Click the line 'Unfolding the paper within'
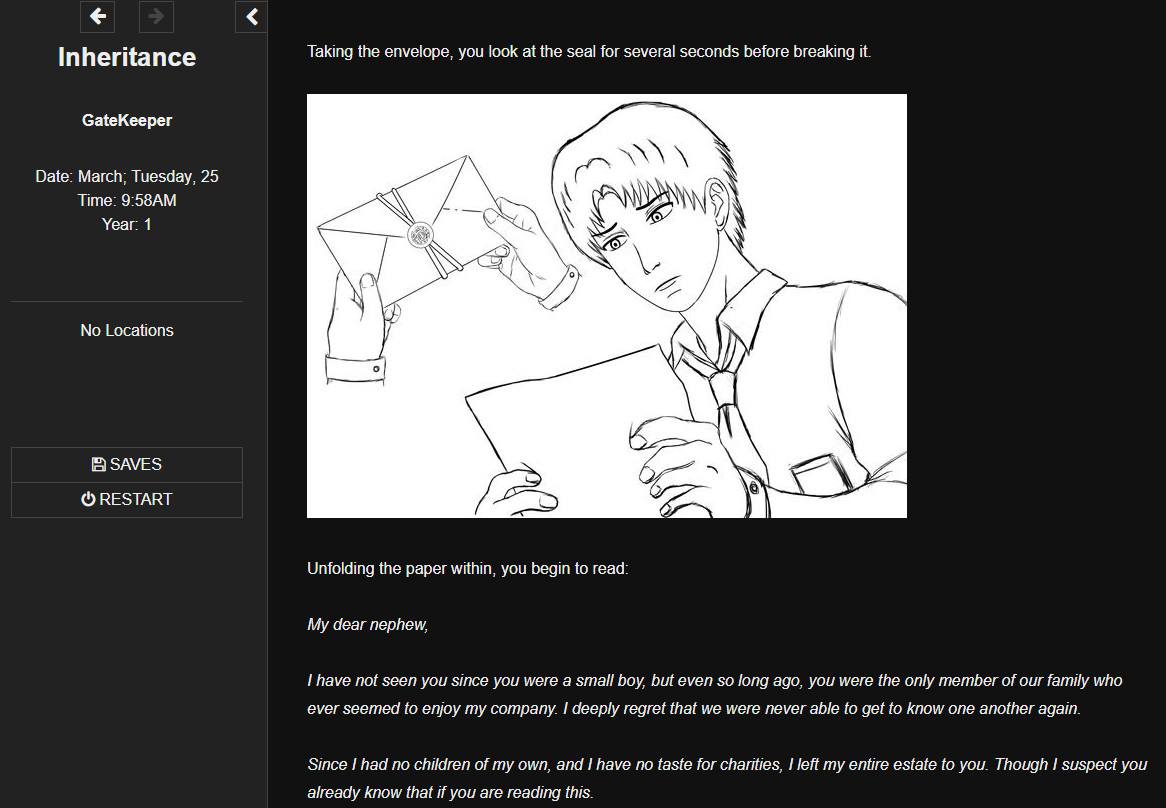1166x808 pixels. (x=468, y=568)
